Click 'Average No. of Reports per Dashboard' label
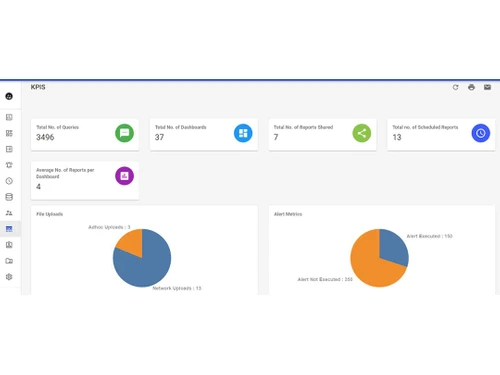The image size is (500, 375). pos(65,173)
